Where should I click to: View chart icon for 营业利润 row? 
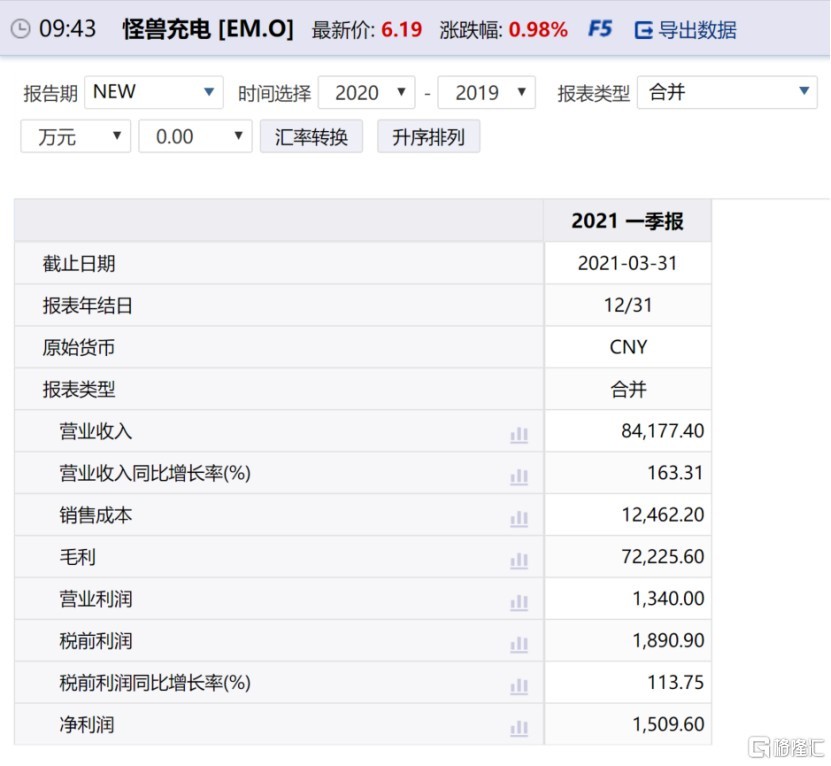point(518,602)
